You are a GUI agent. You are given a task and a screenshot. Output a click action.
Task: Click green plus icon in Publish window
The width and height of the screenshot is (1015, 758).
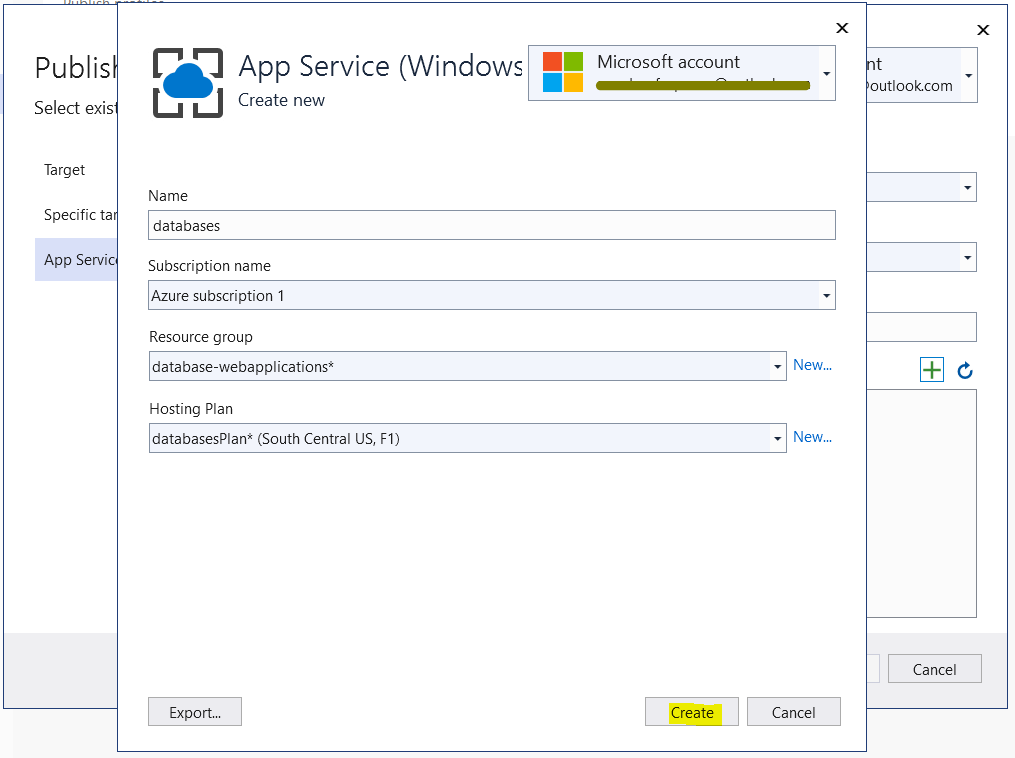pos(931,370)
